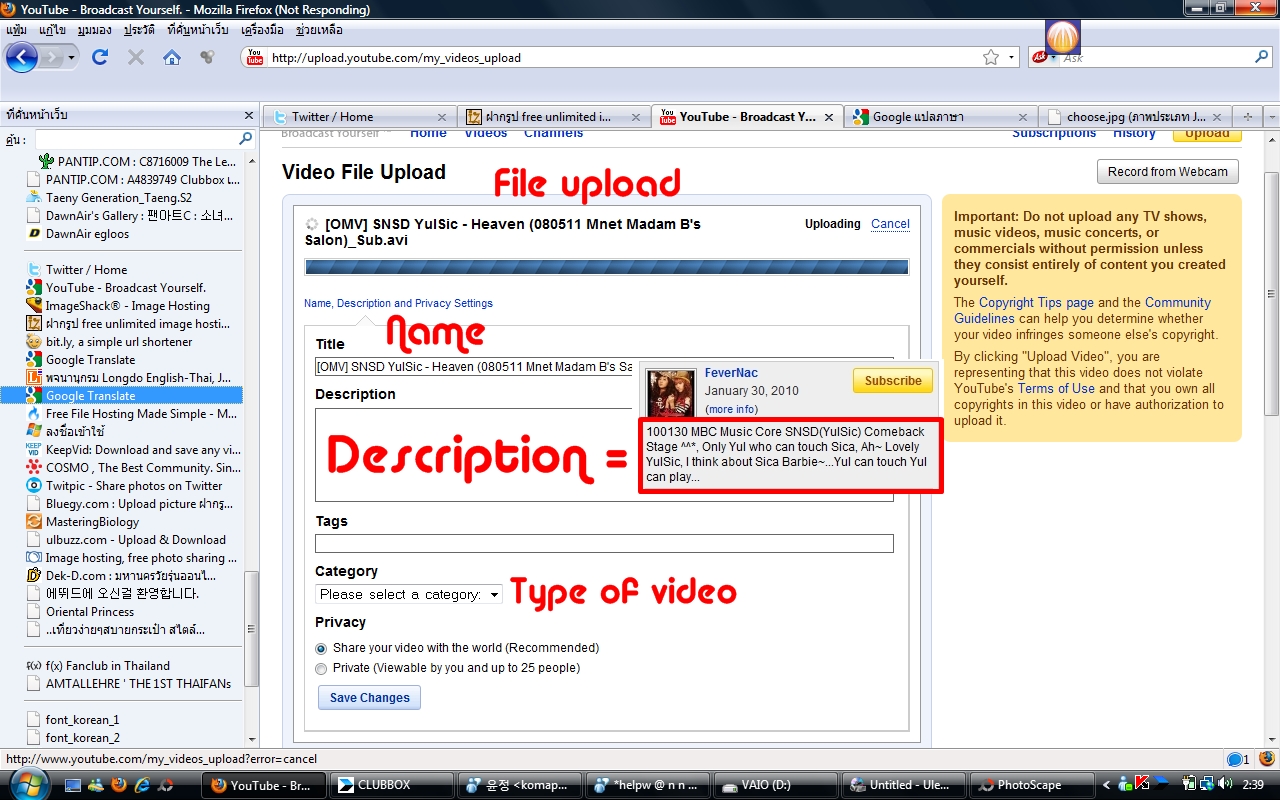Image resolution: width=1280 pixels, height=800 pixels.
Task: Click the Forward navigation arrow
Action: 51,57
